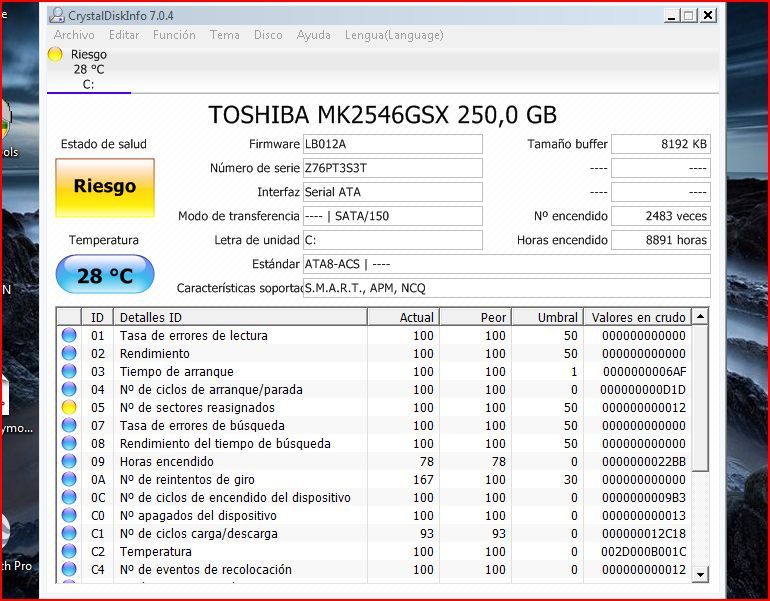The width and height of the screenshot is (770, 601).
Task: Click the yellow status circle next to Riesgo 28 °C
Action: pyautogui.click(x=55, y=54)
